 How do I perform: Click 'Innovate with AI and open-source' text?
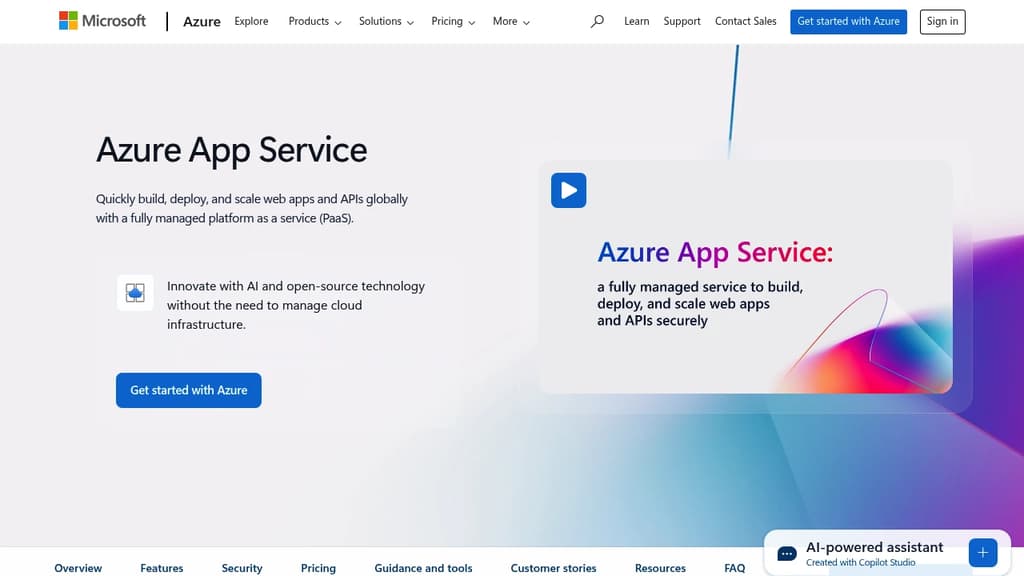pos(296,305)
